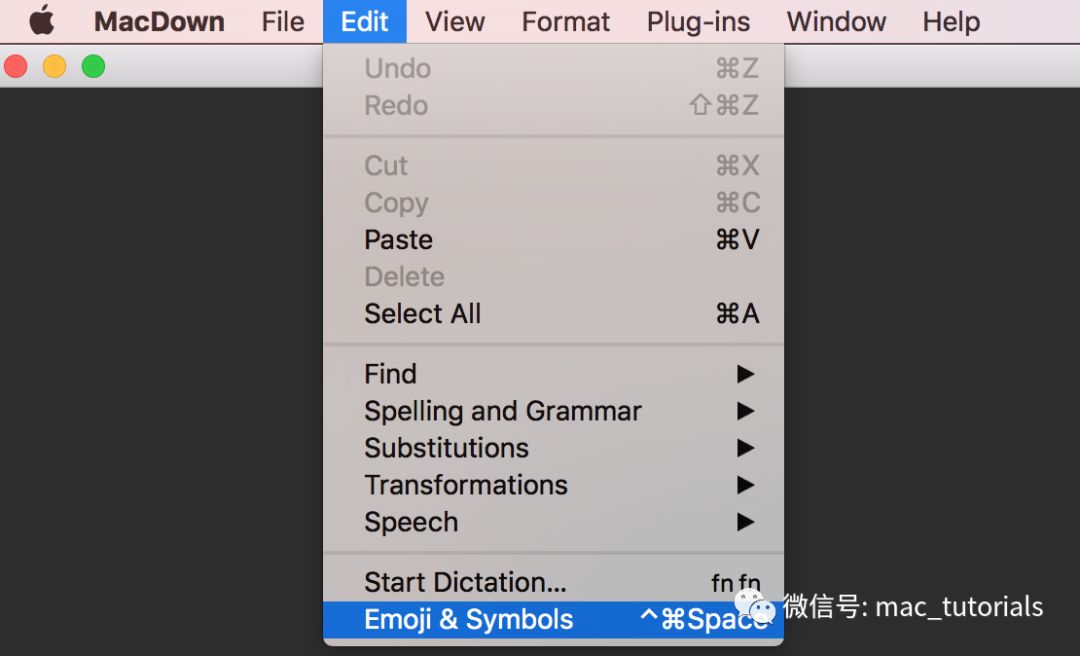Choose Select All in Edit menu
This screenshot has width=1080, height=656.
tap(422, 314)
